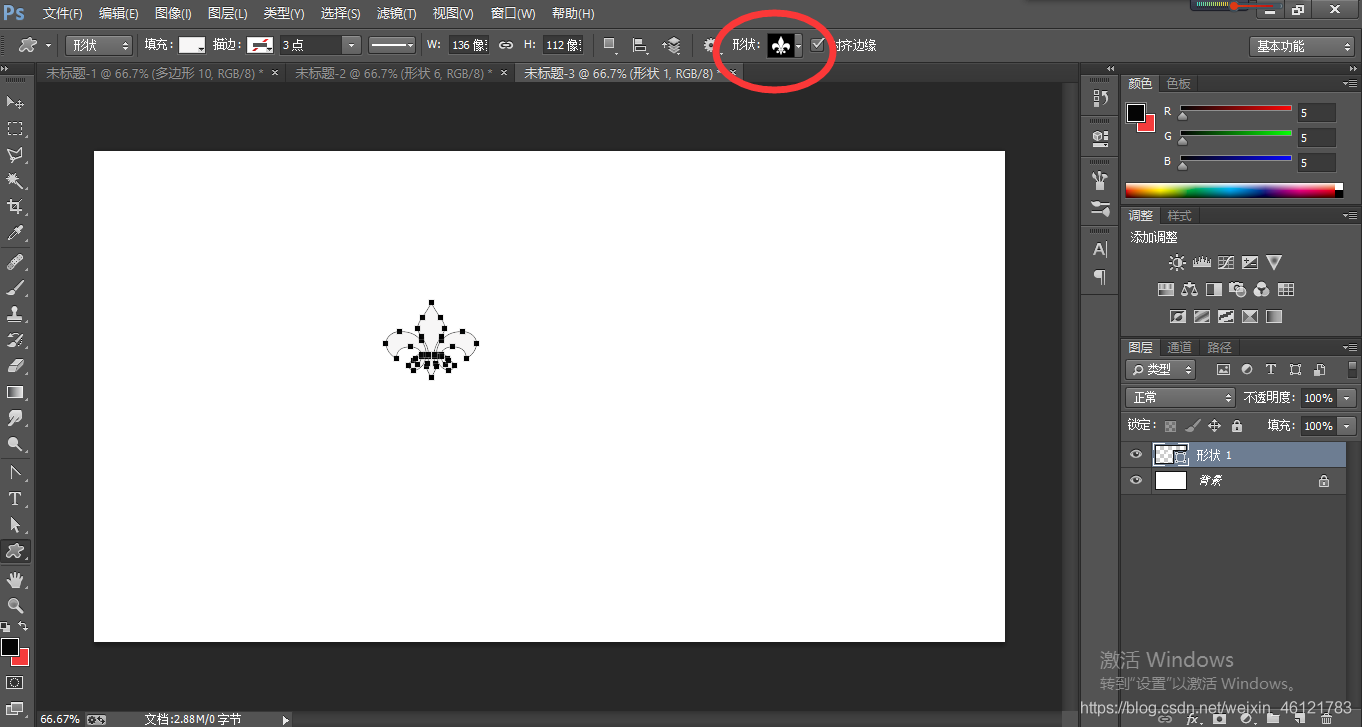Open path arrangement stack icon
This screenshot has height=727, width=1362.
(672, 45)
